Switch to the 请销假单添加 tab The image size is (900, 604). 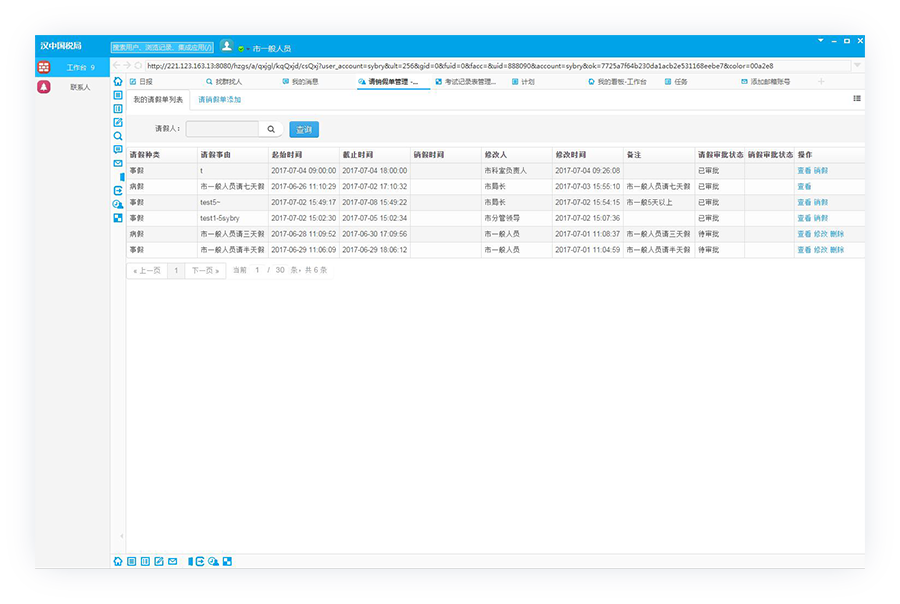[219, 100]
